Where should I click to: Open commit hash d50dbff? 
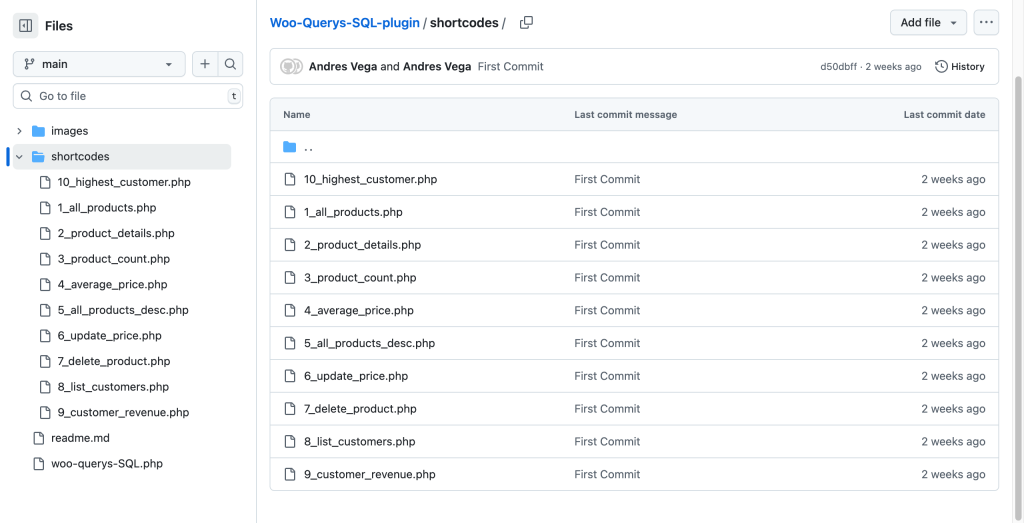(839, 67)
